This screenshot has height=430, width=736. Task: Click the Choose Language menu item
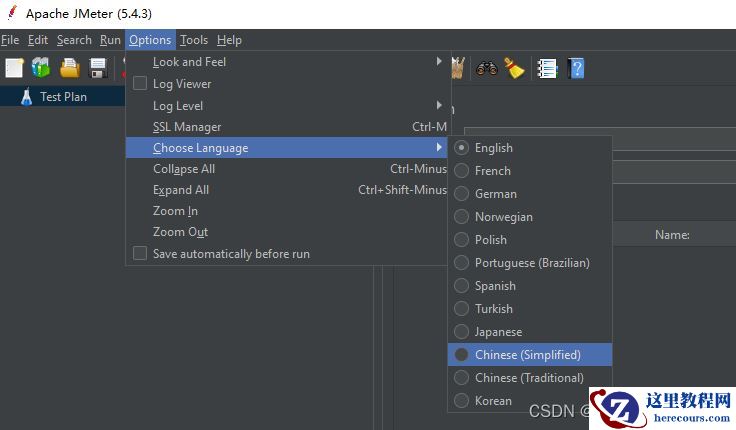[x=287, y=148]
